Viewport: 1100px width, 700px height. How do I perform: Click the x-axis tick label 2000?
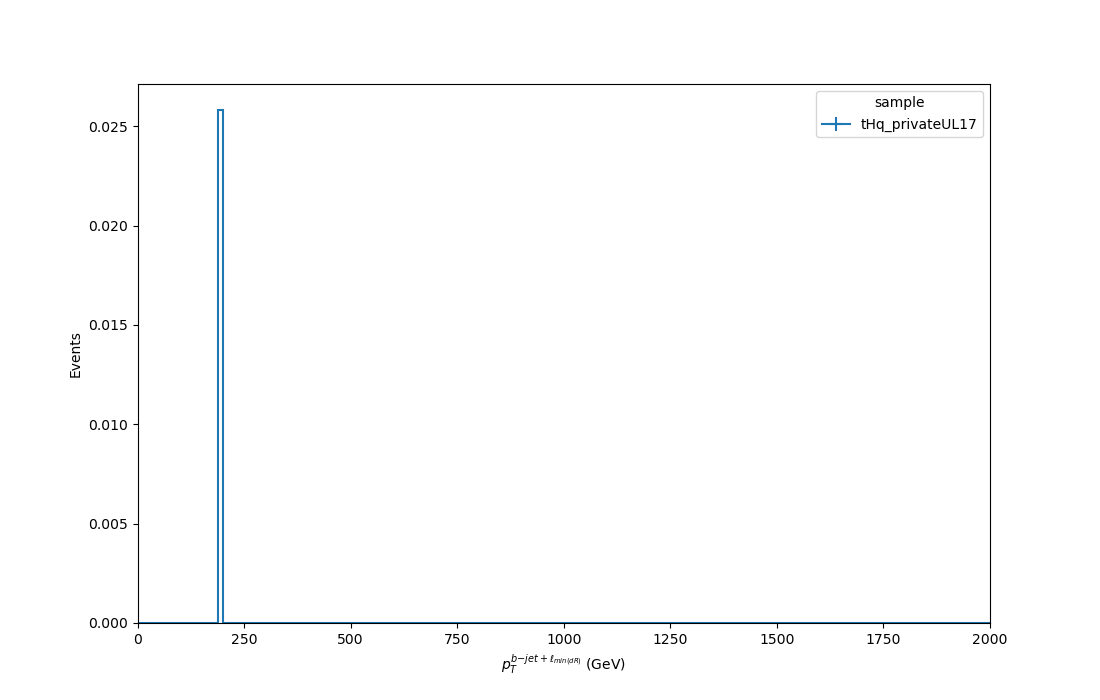990,639
